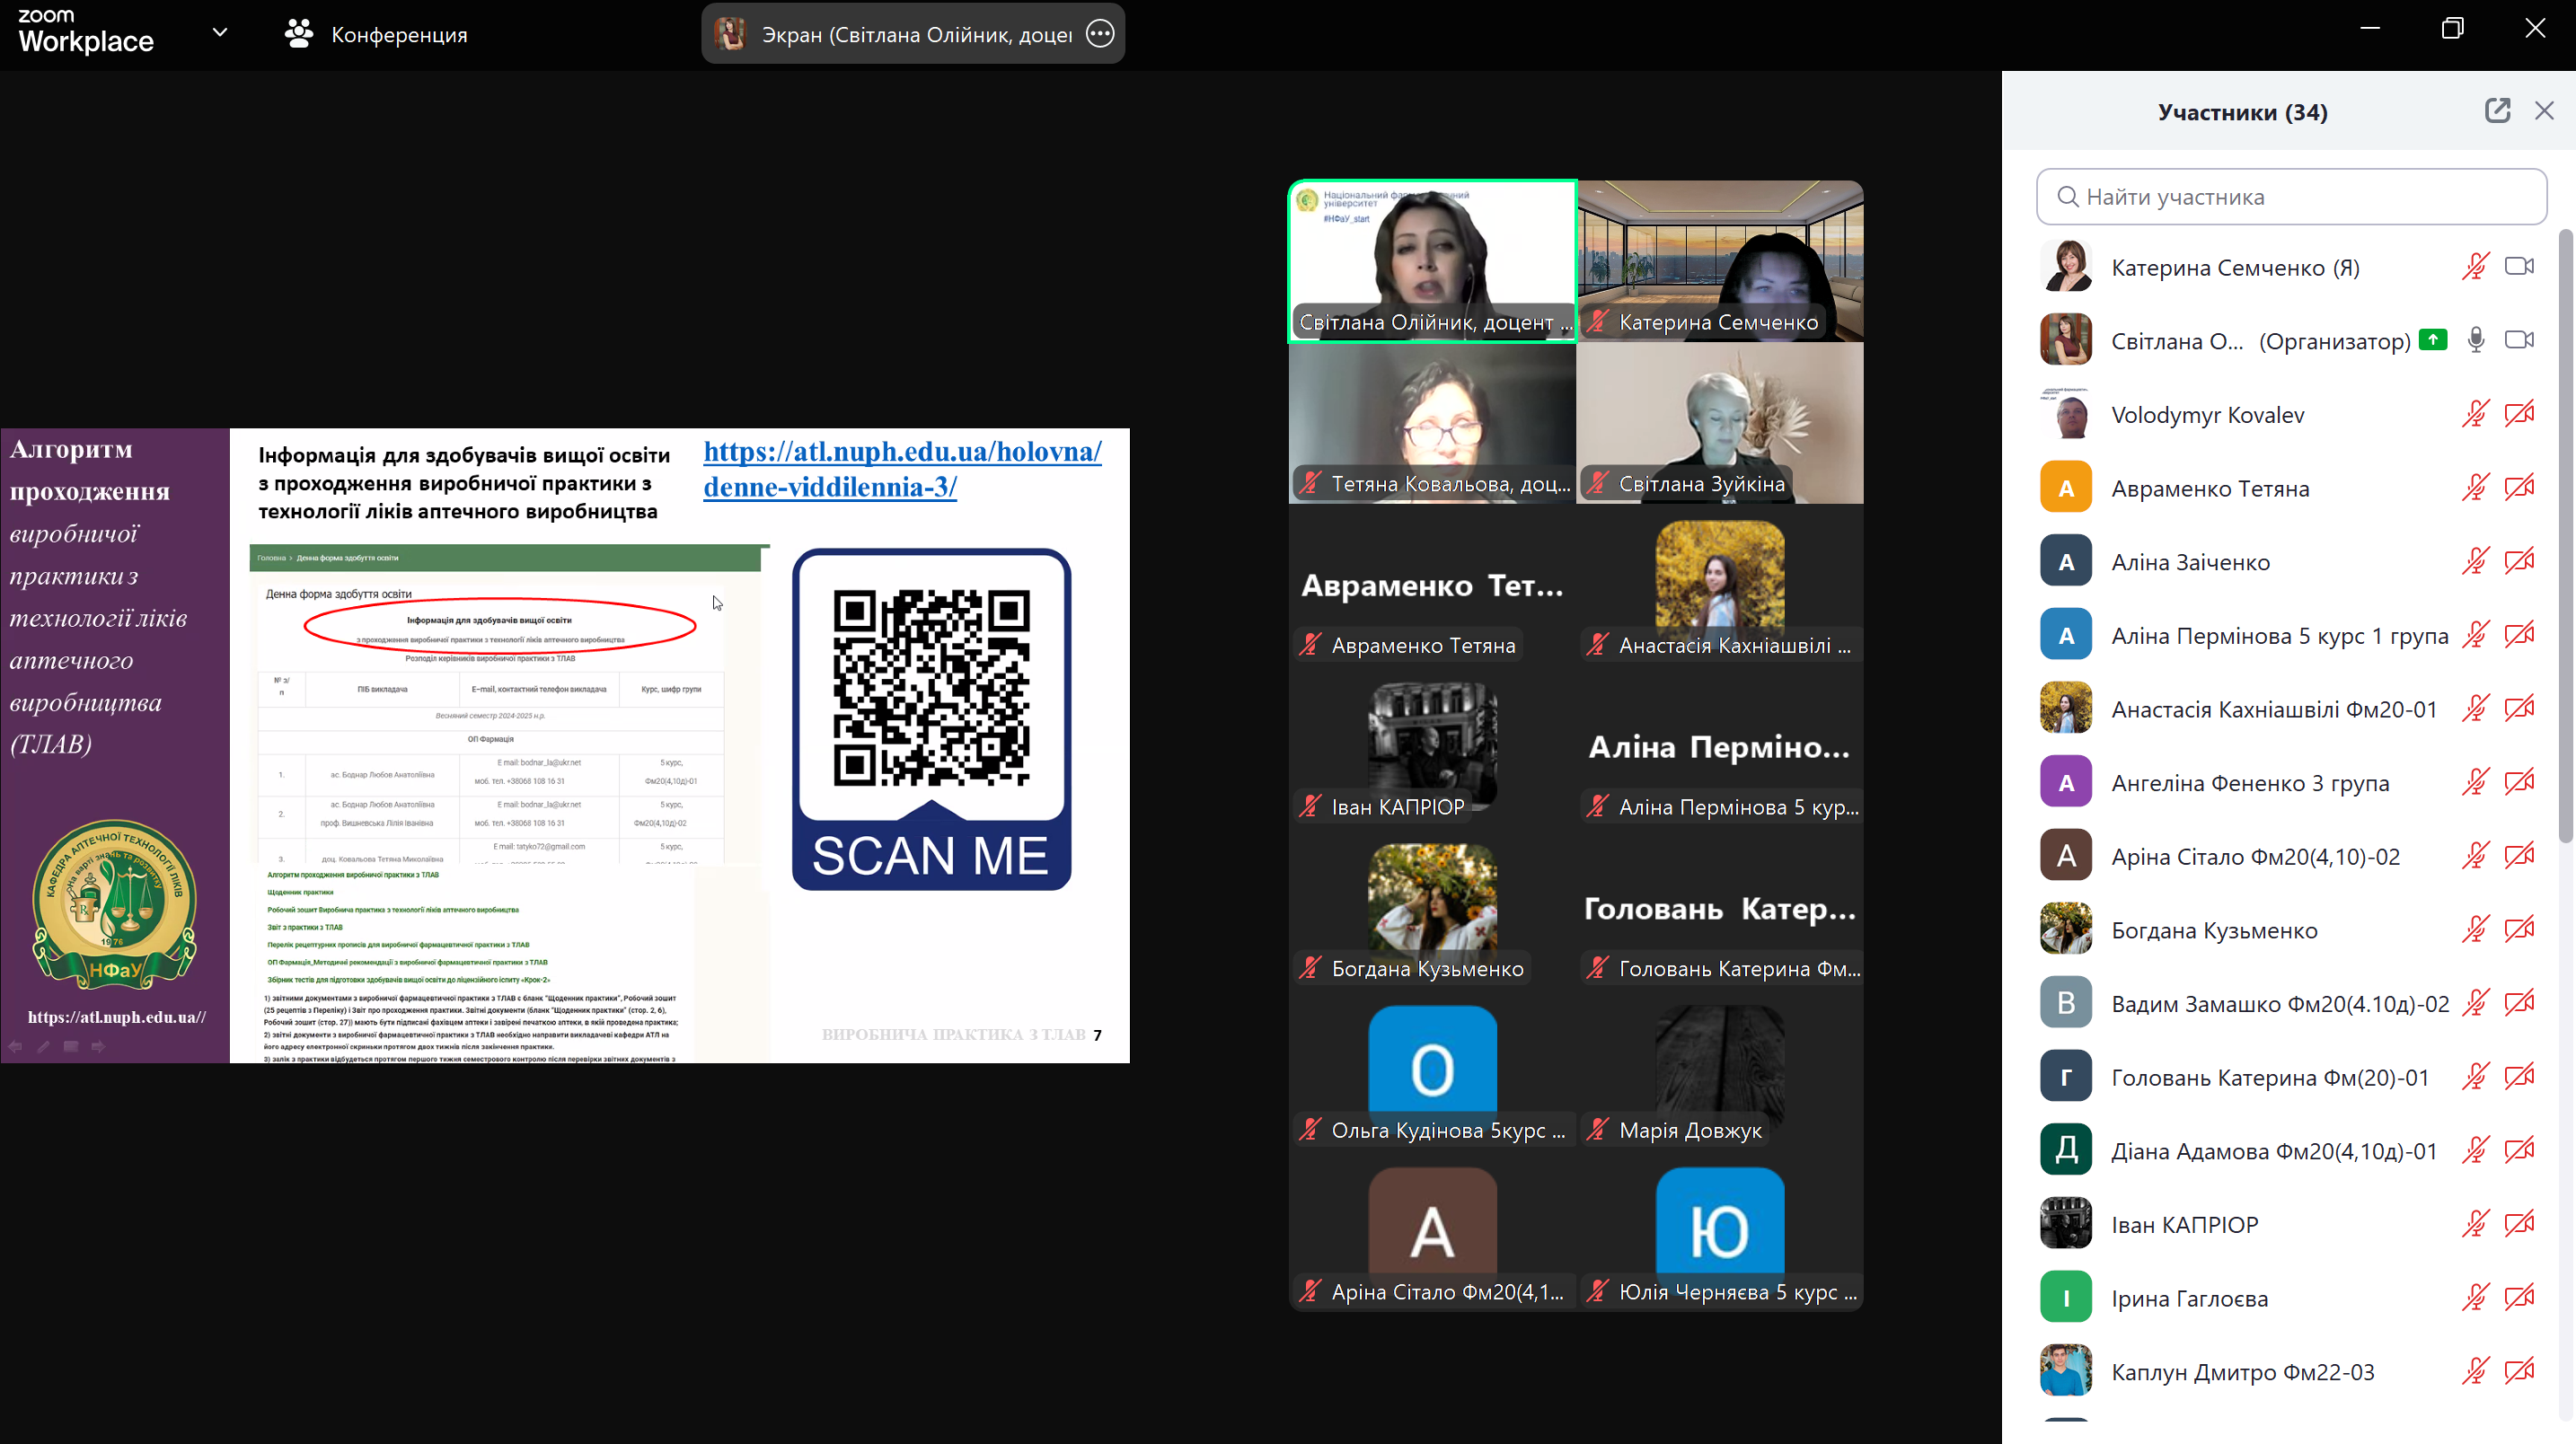Image resolution: width=2576 pixels, height=1444 pixels.
Task: Click the pen annotation icon on shared slide
Action: (43, 1046)
